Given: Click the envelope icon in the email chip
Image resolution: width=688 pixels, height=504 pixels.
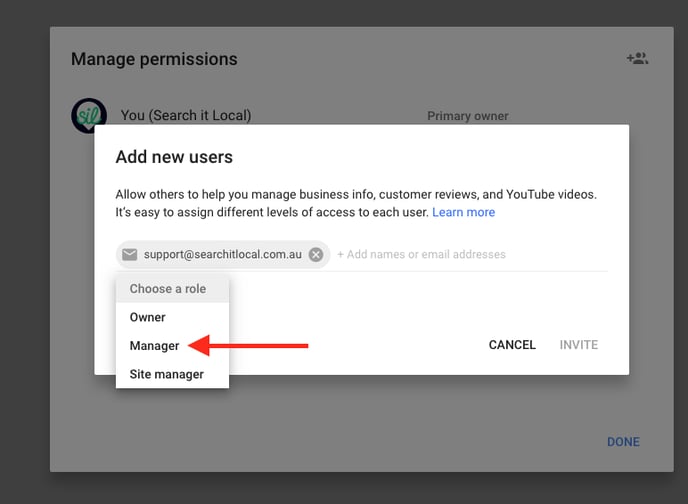Looking at the screenshot, I should coord(130,254).
